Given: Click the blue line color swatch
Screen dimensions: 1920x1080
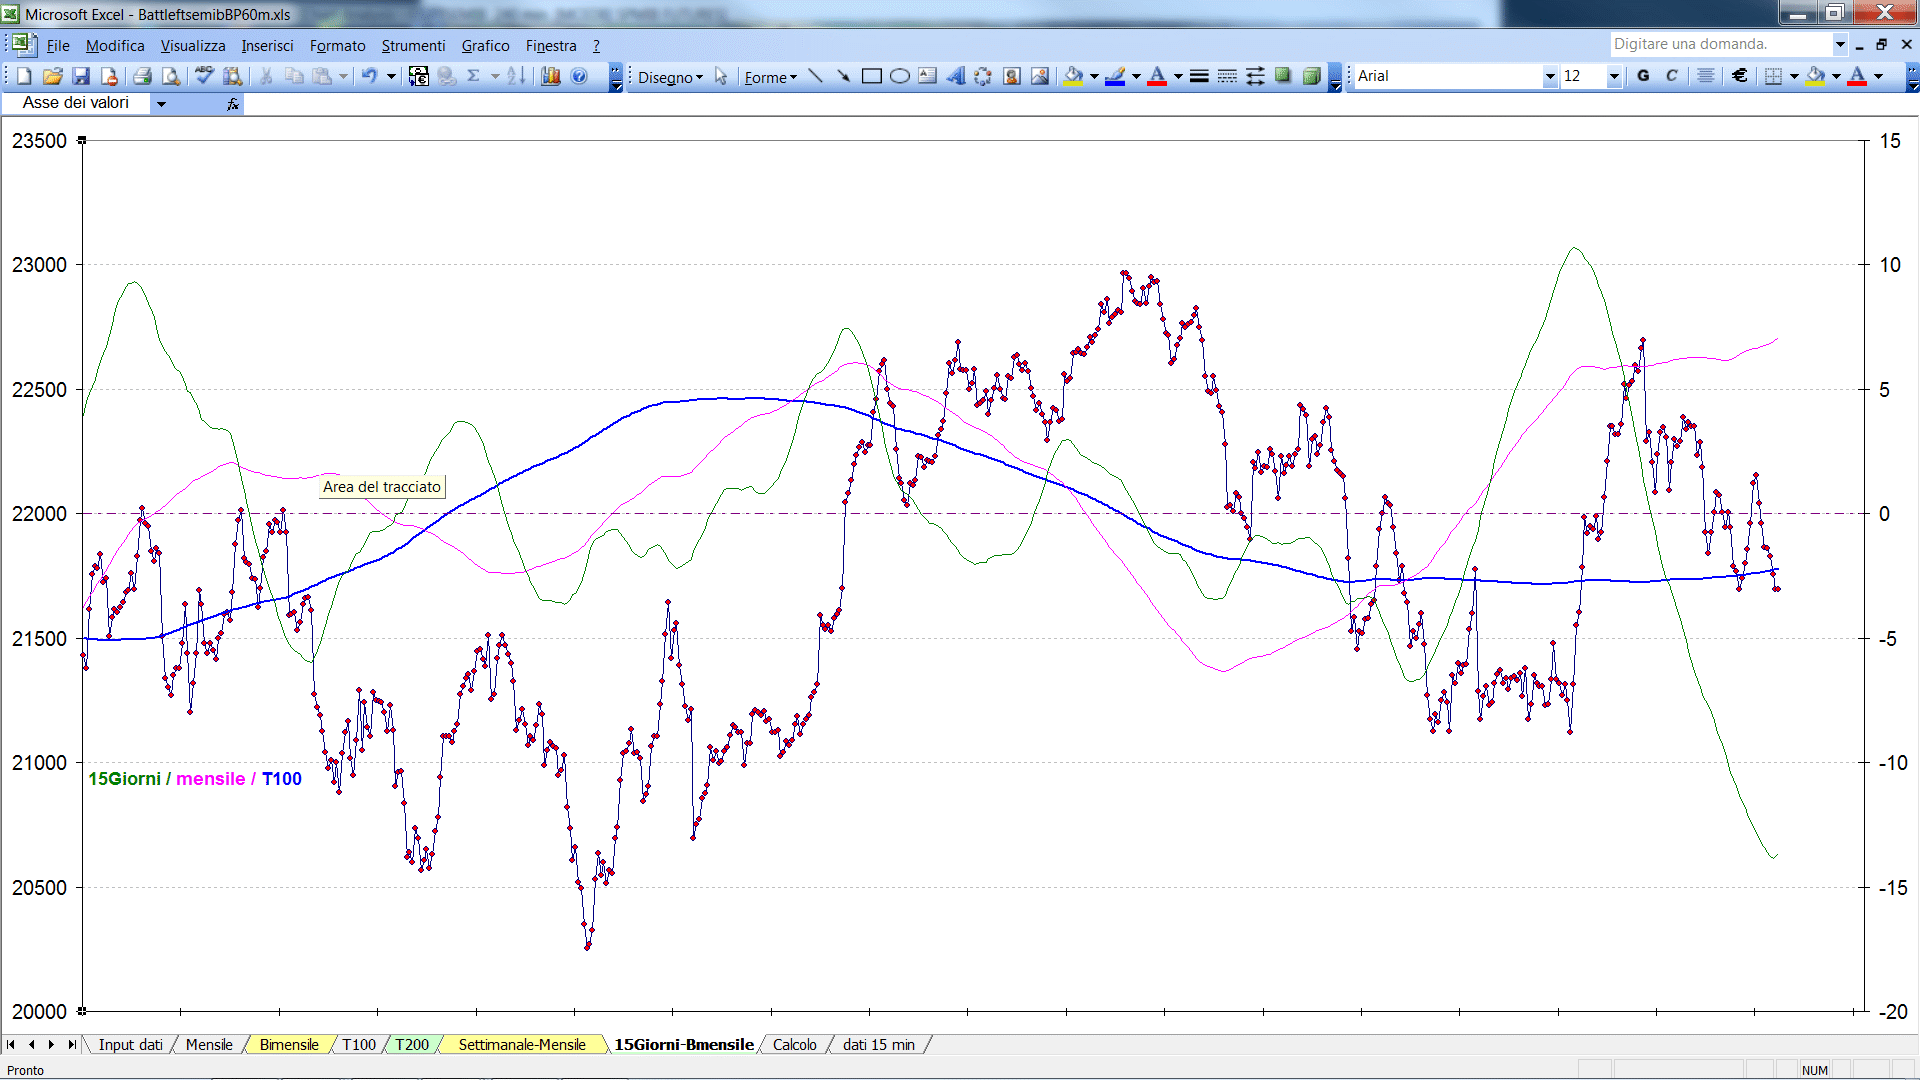Looking at the screenshot, I should click(x=1115, y=76).
